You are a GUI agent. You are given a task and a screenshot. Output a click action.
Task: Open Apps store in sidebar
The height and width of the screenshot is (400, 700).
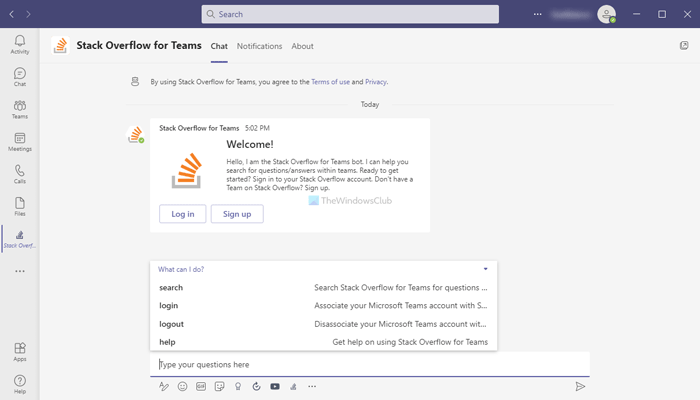[20, 352]
